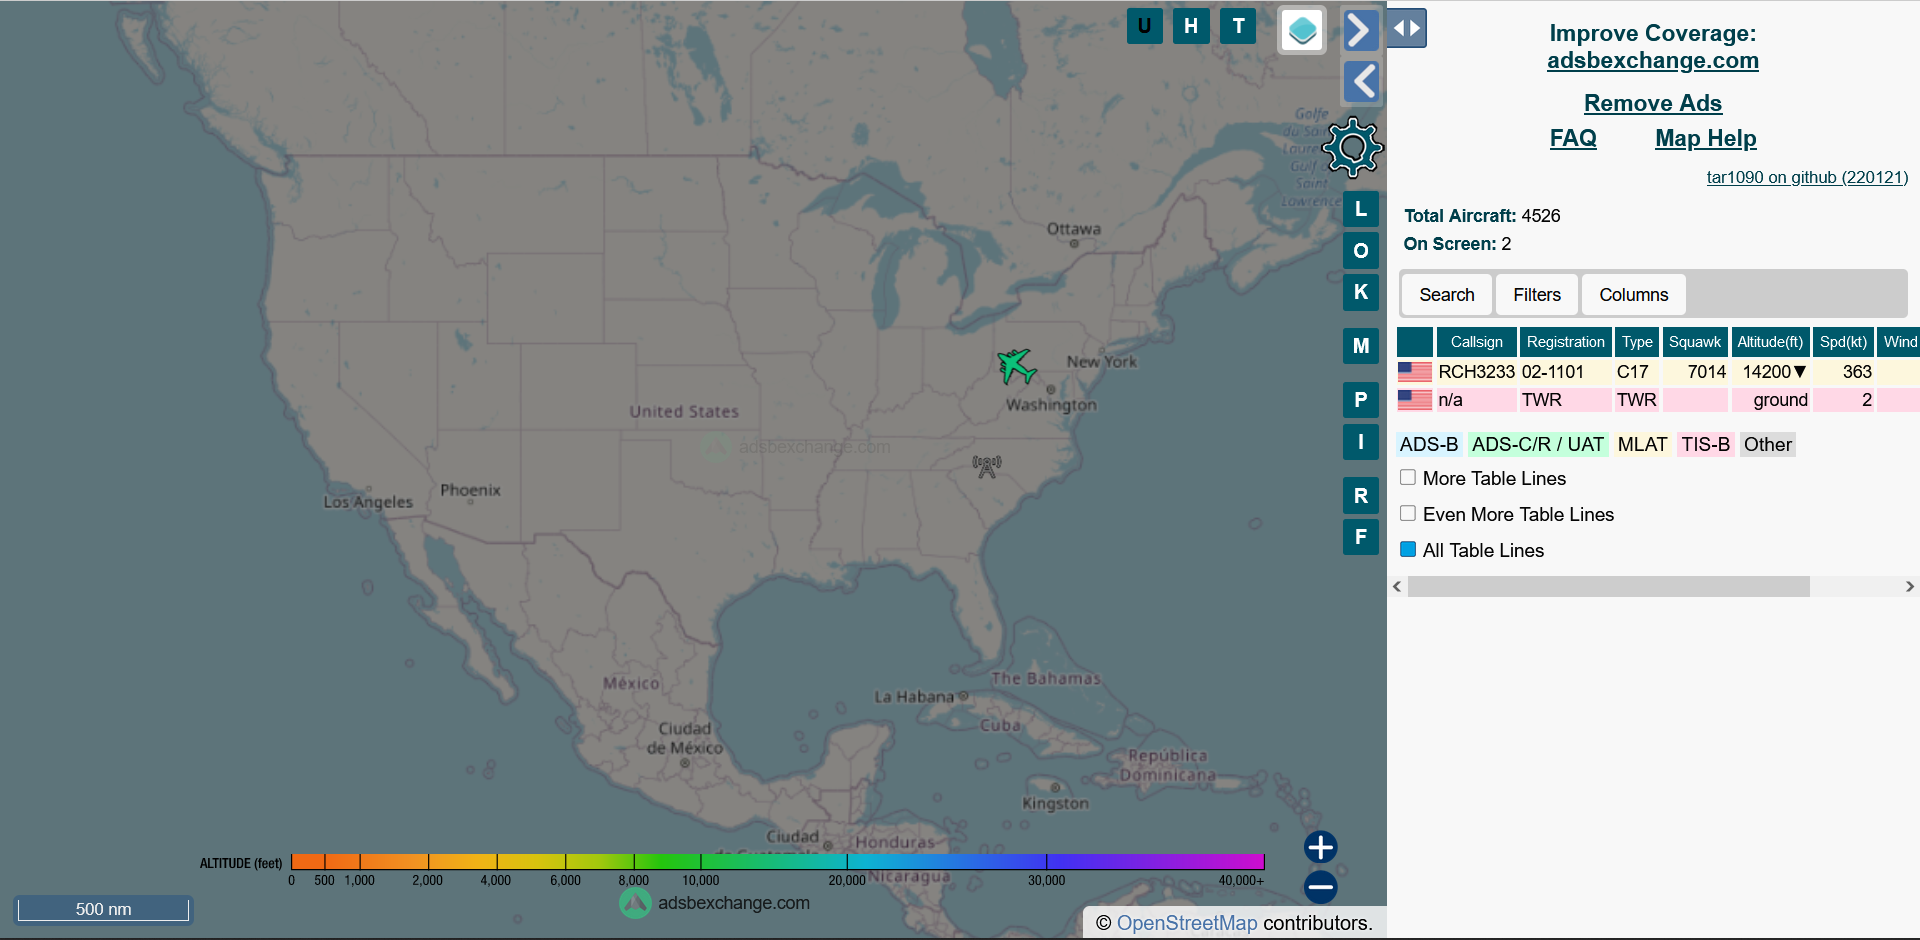1920x940 pixels.
Task: Sort table by Wind column
Action: click(x=1899, y=342)
